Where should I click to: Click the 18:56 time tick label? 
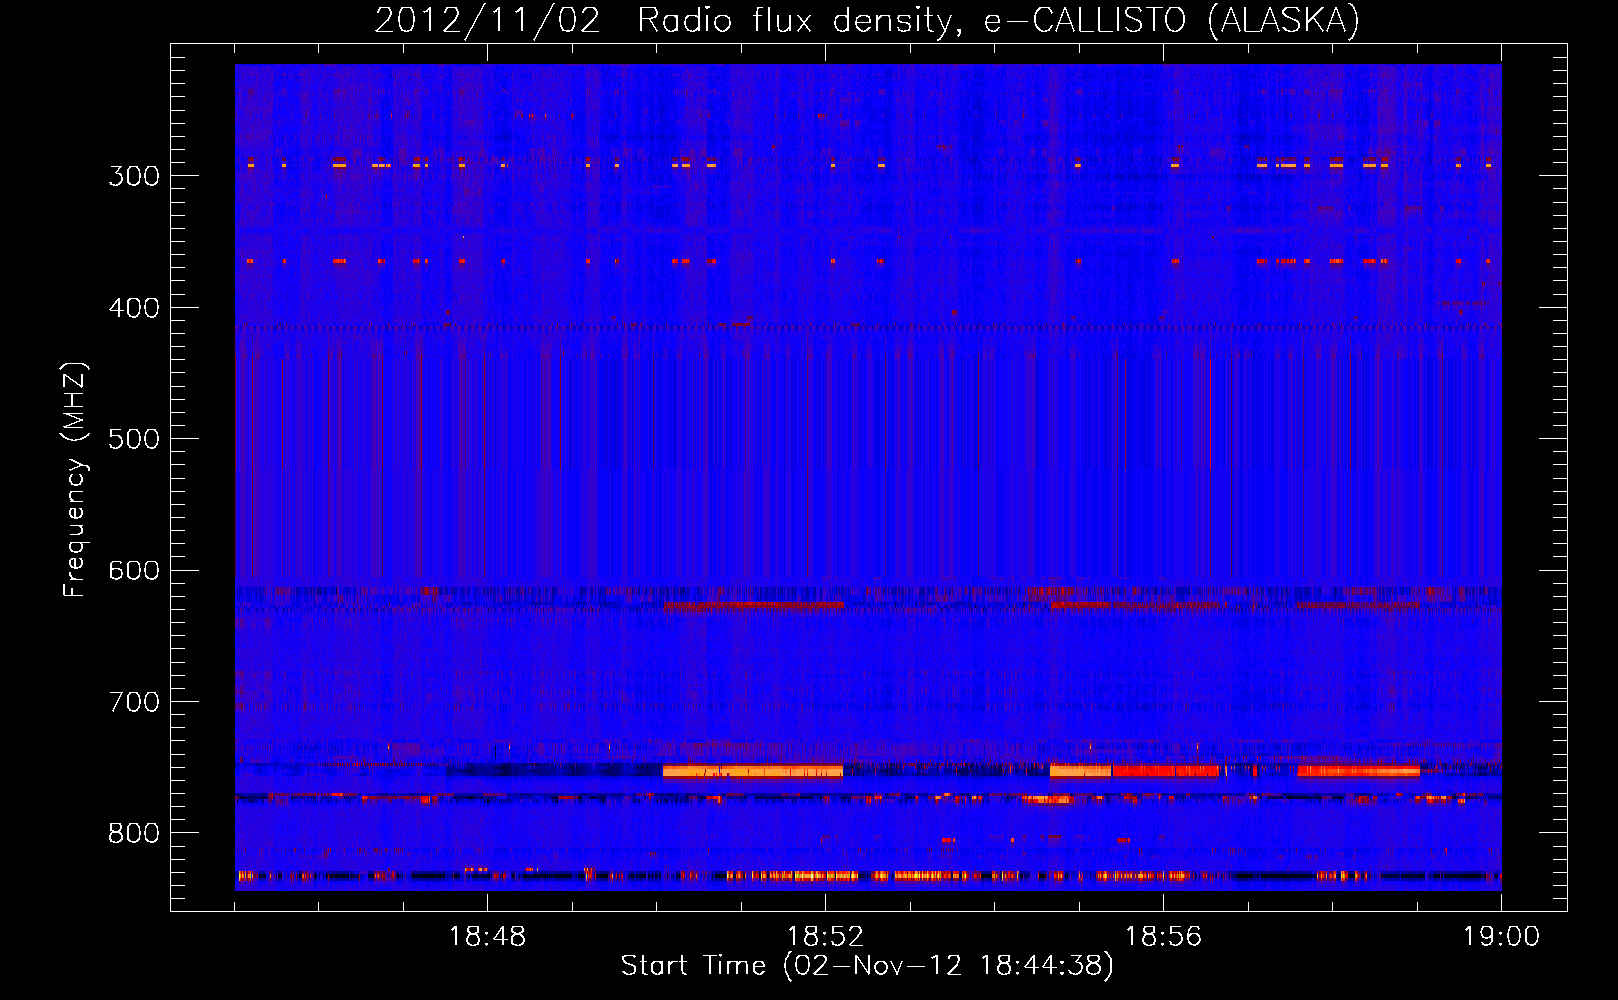1163,937
